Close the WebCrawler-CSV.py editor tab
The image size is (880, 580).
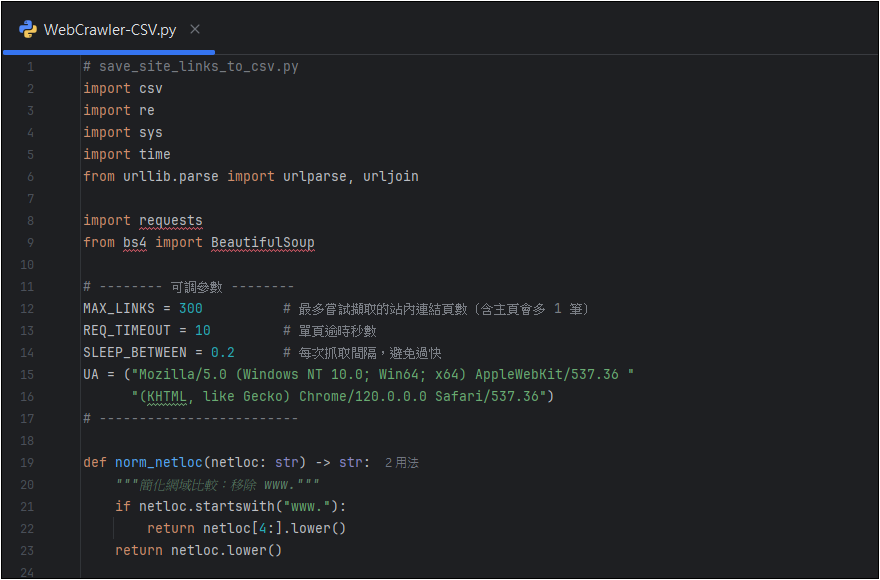click(195, 29)
